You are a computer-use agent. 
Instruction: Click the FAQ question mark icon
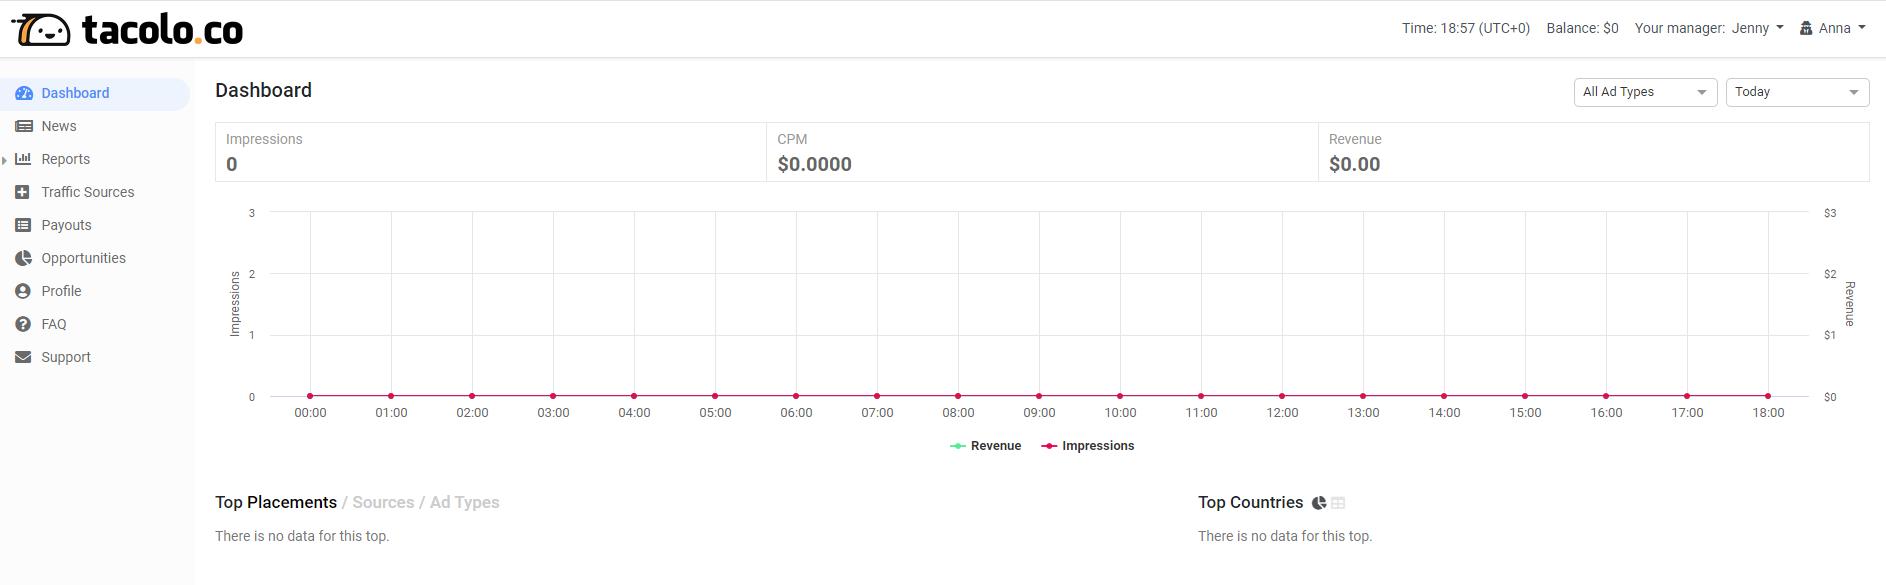23,324
